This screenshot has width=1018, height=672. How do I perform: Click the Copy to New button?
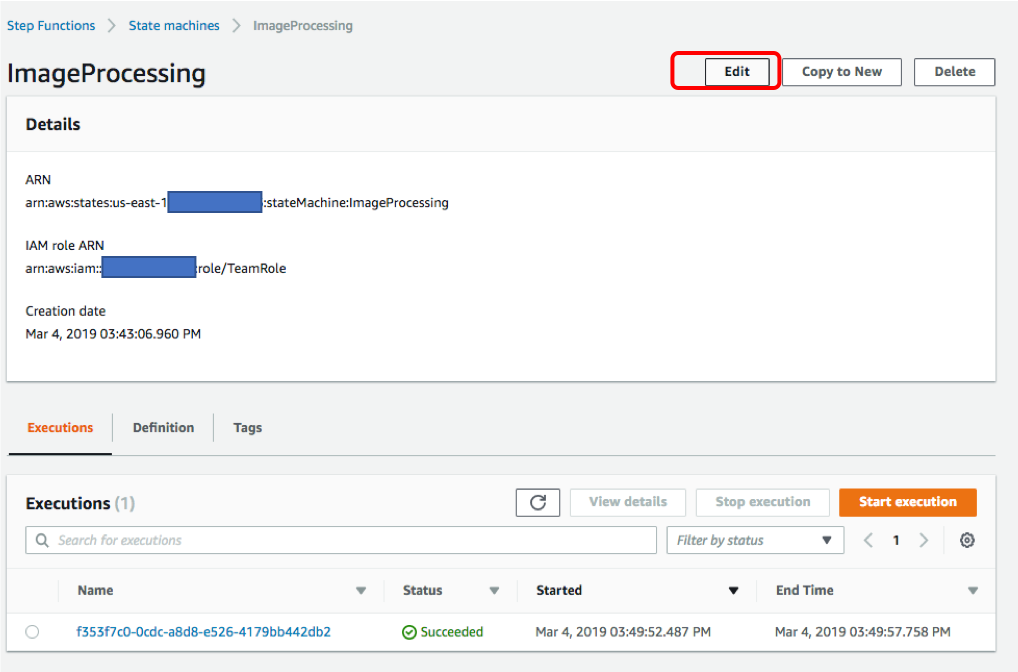pos(841,72)
